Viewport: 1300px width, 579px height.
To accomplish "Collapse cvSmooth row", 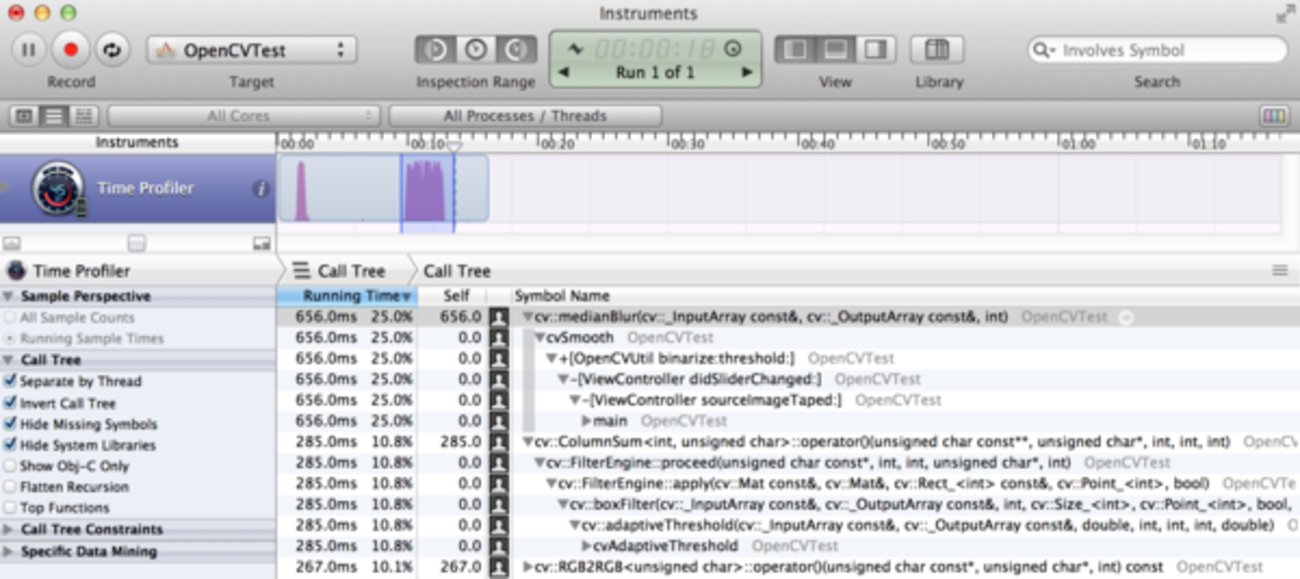I will (x=540, y=338).
